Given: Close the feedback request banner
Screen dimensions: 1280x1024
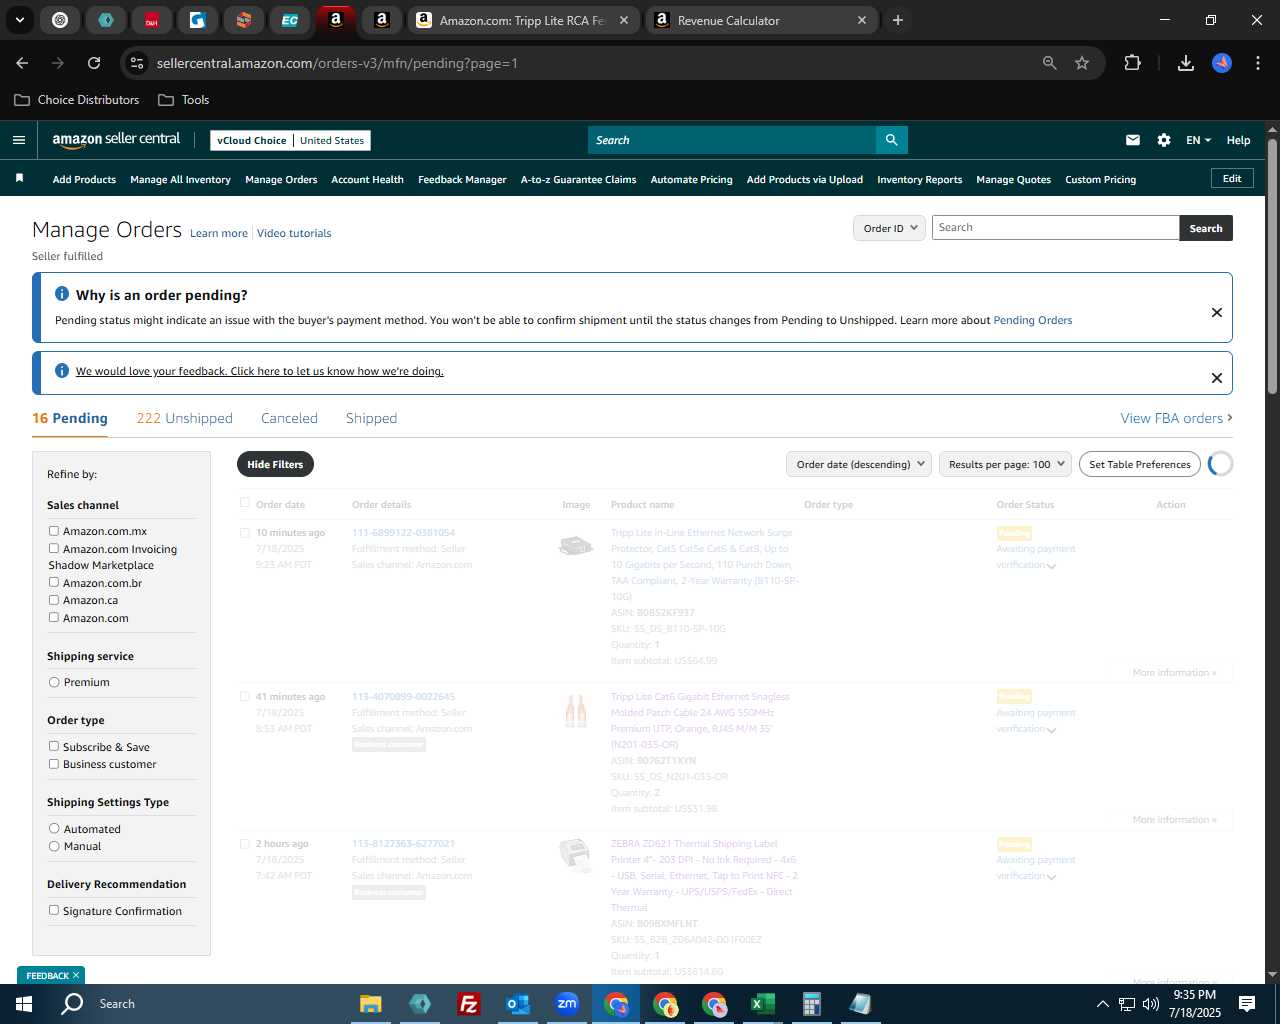Looking at the screenshot, I should point(1217,378).
